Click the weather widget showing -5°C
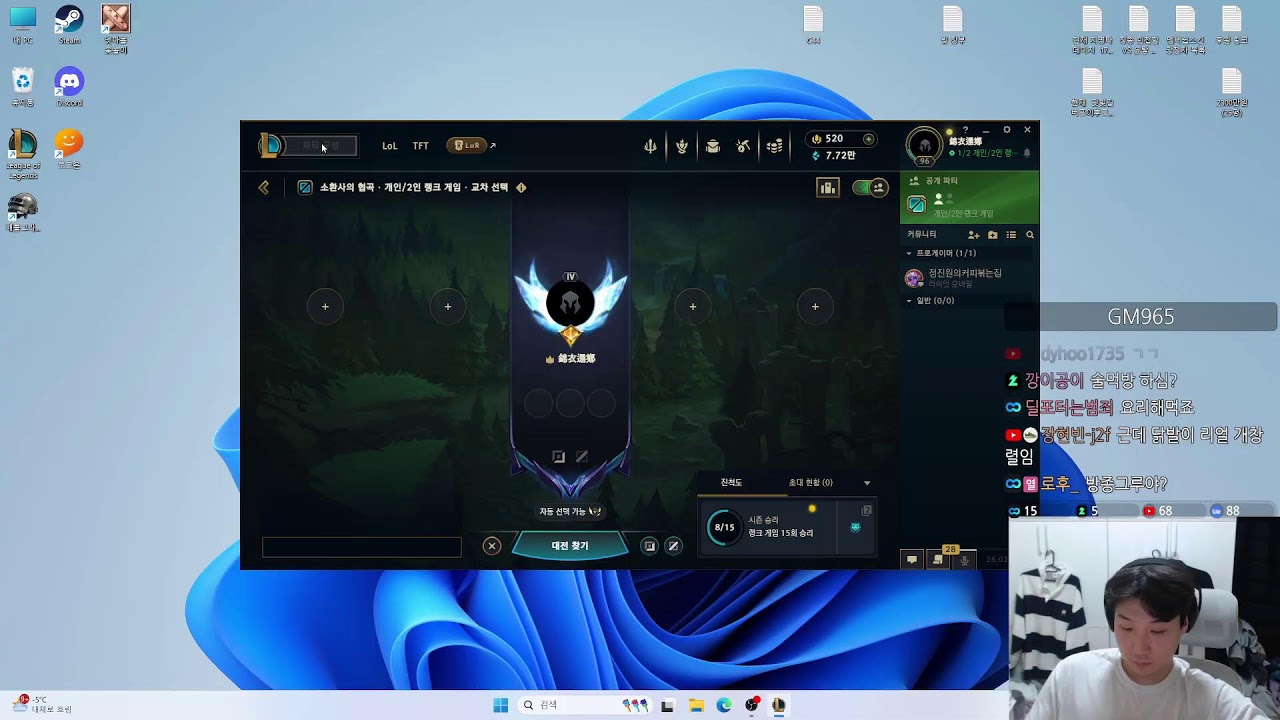Viewport: 1280px width, 720px height. point(44,704)
